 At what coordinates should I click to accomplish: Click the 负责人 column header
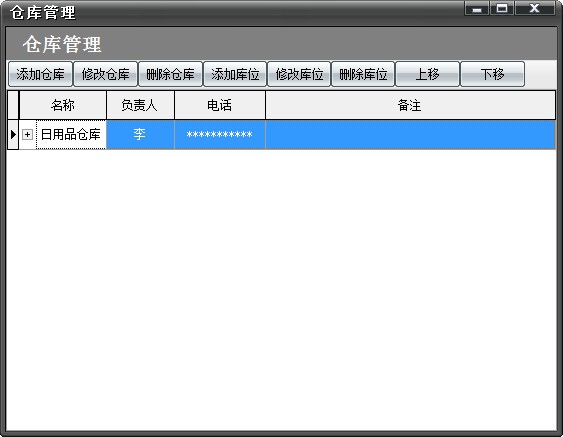click(140, 105)
